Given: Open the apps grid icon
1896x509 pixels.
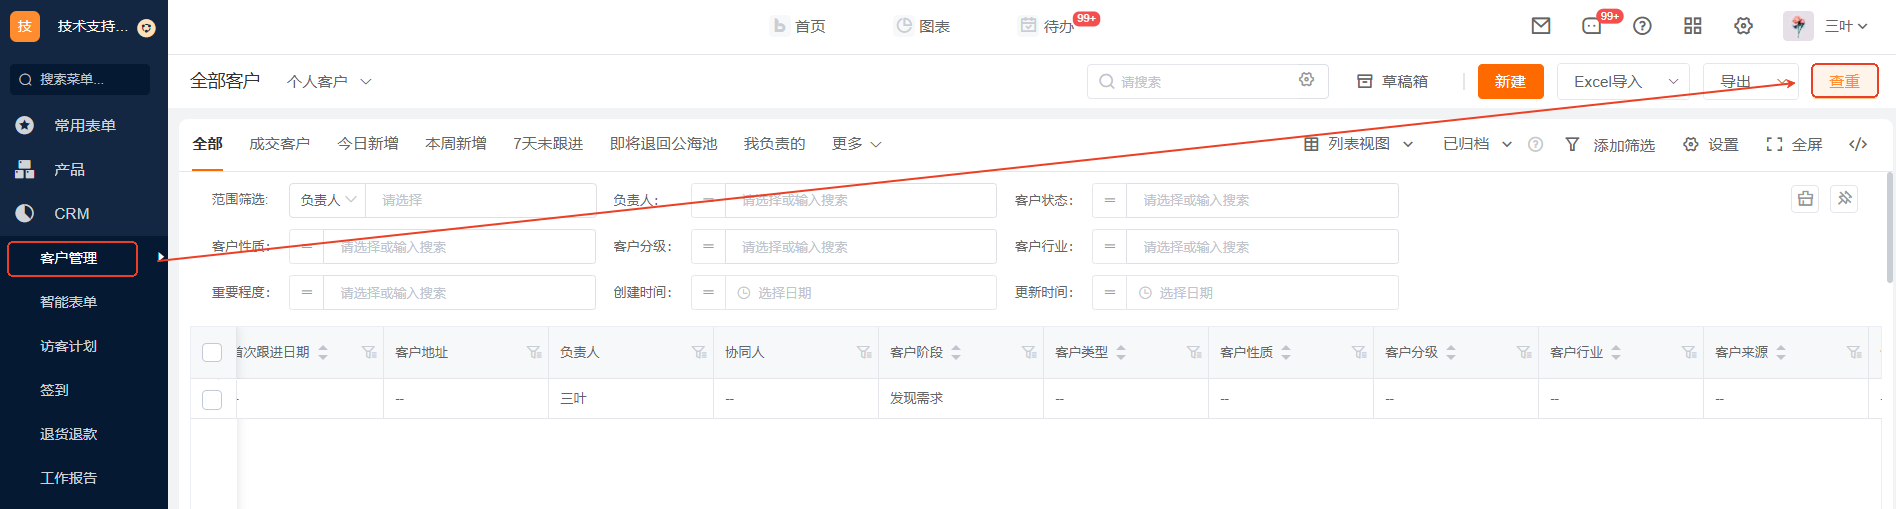Looking at the screenshot, I should point(1692,26).
